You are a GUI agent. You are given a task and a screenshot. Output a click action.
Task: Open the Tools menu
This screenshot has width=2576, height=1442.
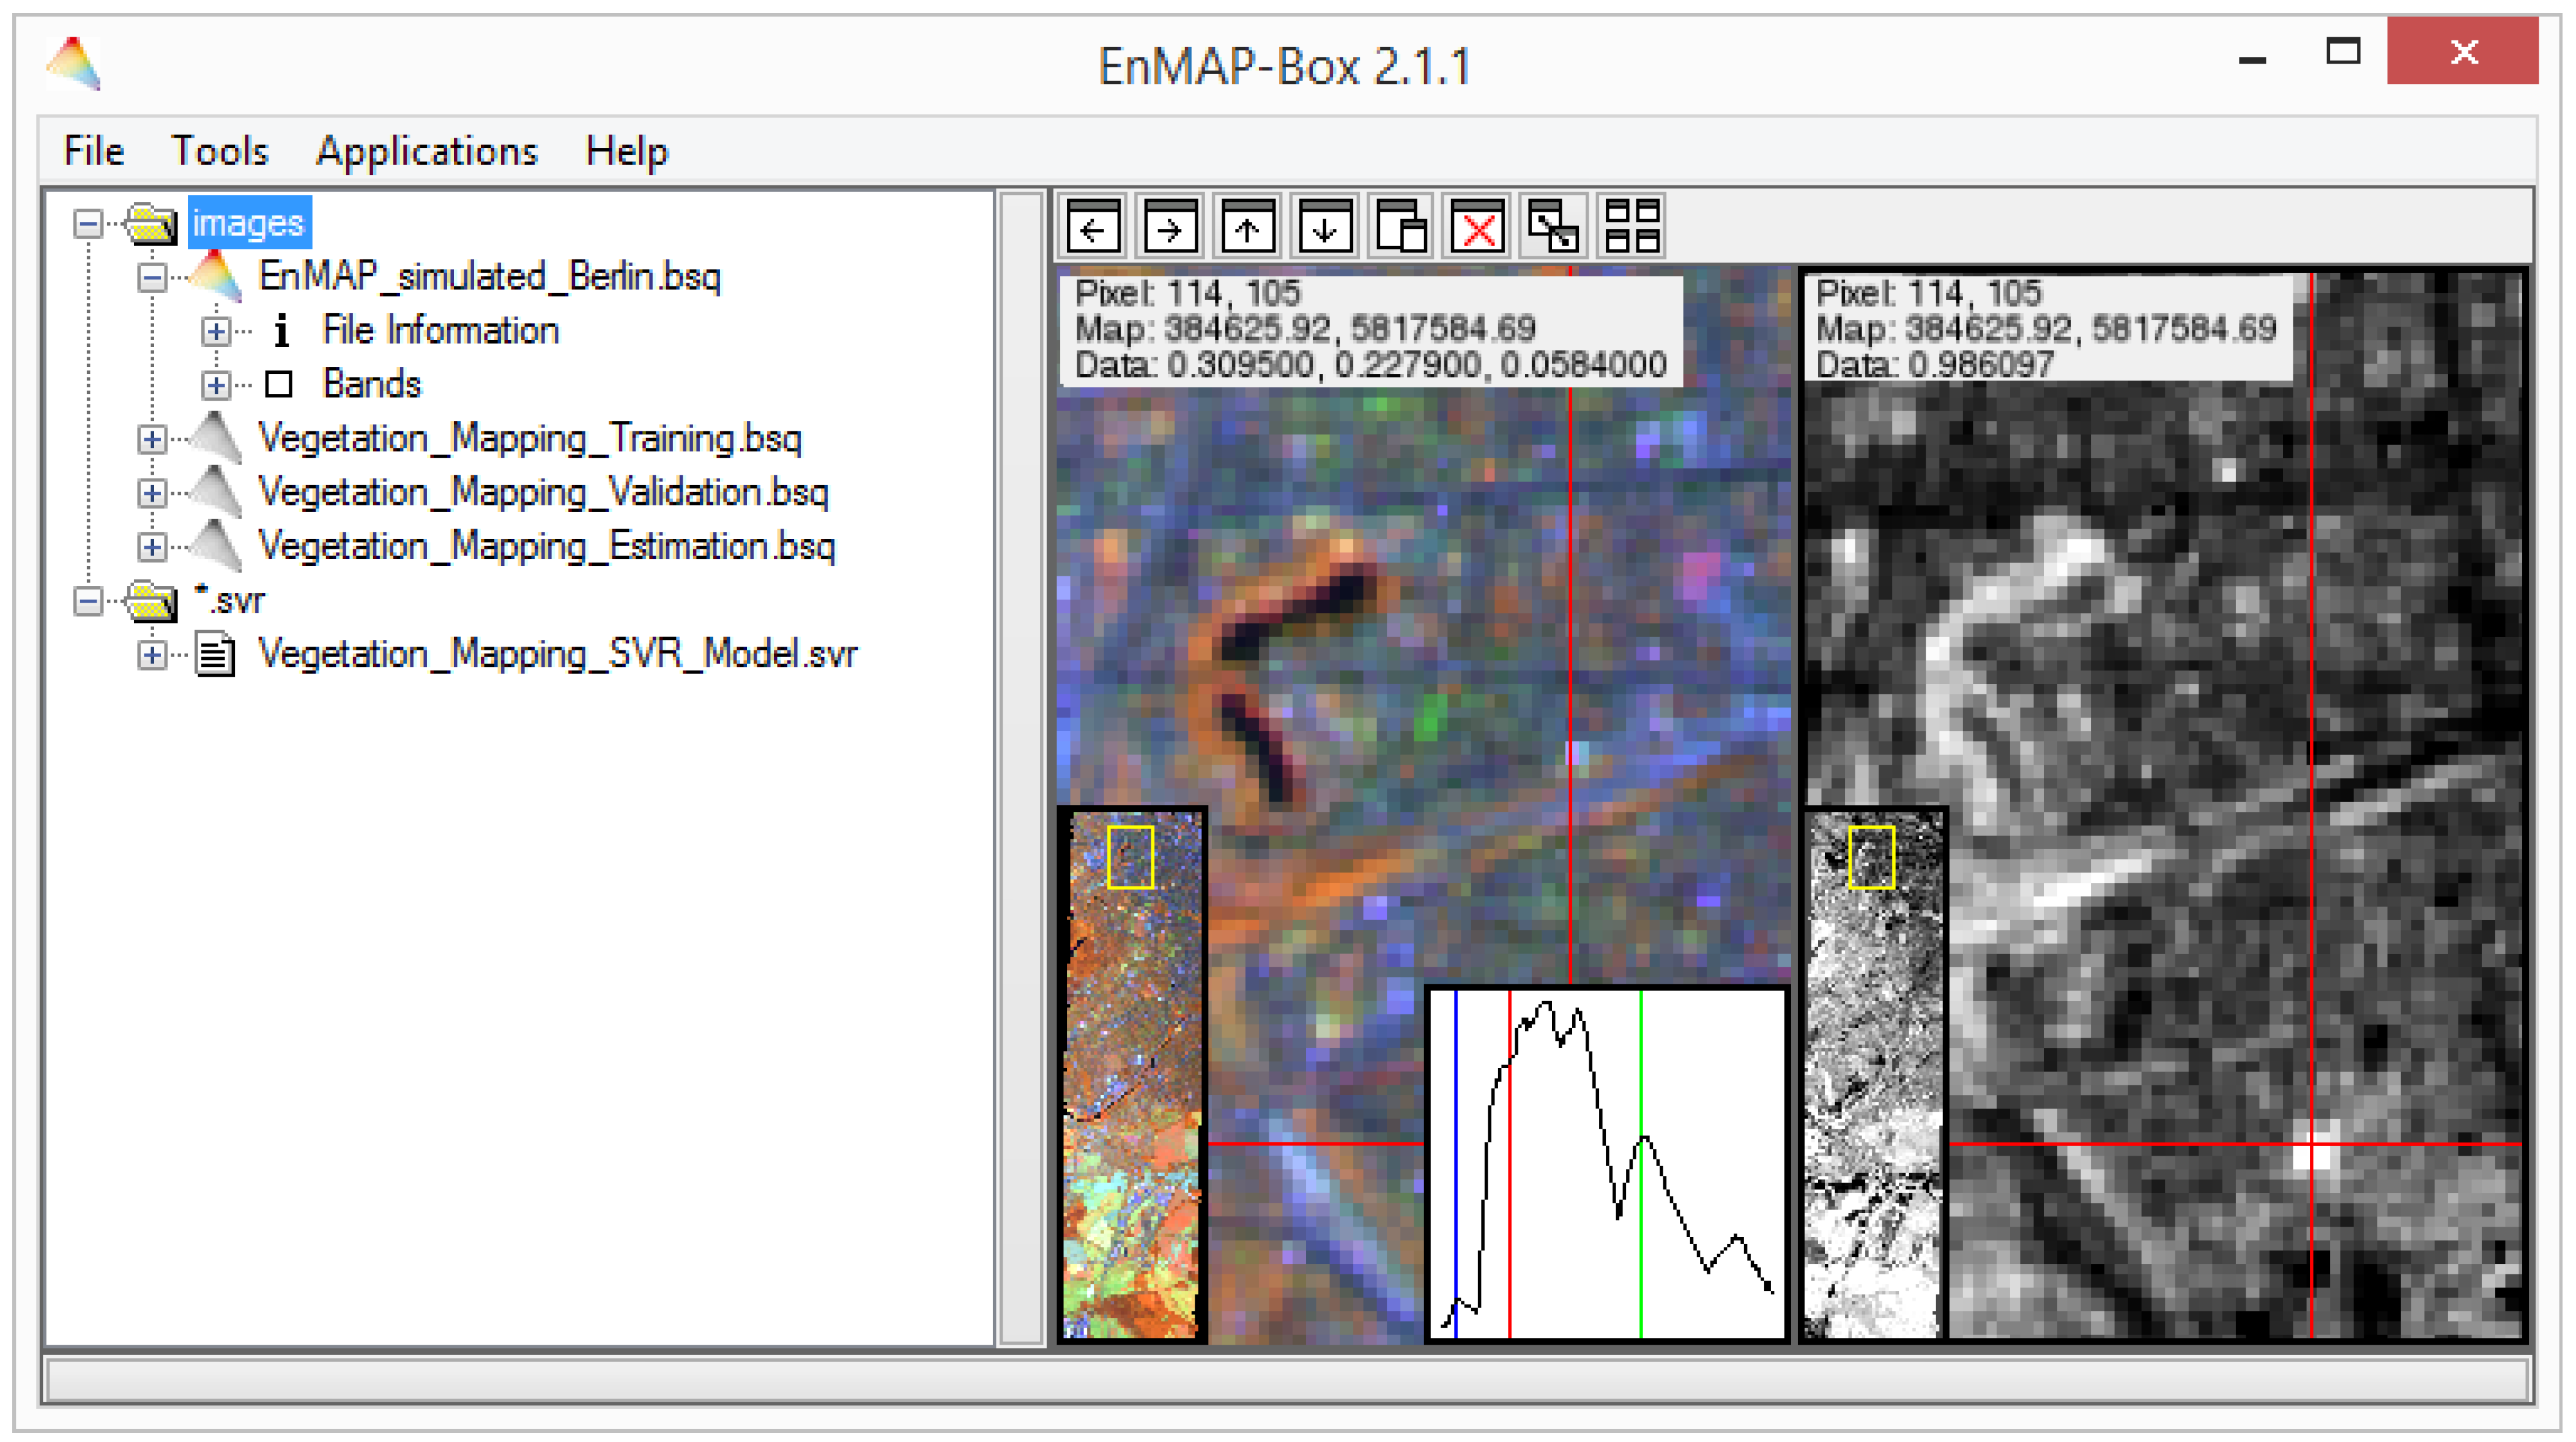220,152
